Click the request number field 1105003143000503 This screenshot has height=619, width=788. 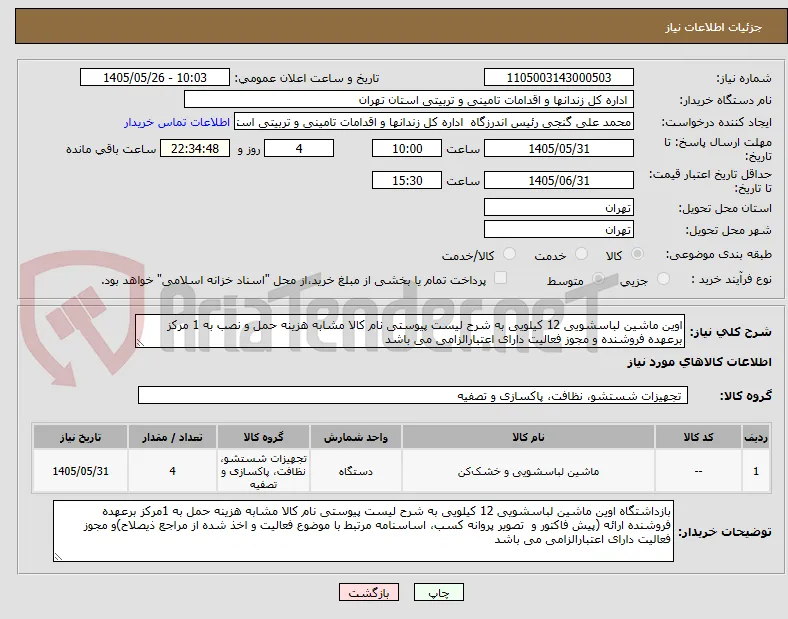tap(558, 77)
